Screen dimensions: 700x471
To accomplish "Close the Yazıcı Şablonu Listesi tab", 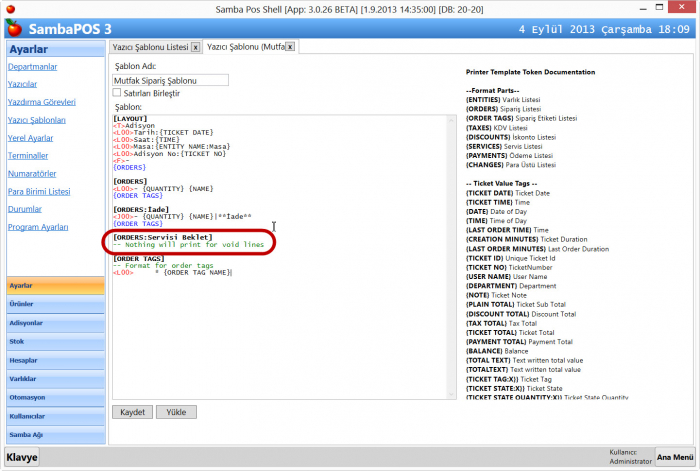I will coord(195,47).
